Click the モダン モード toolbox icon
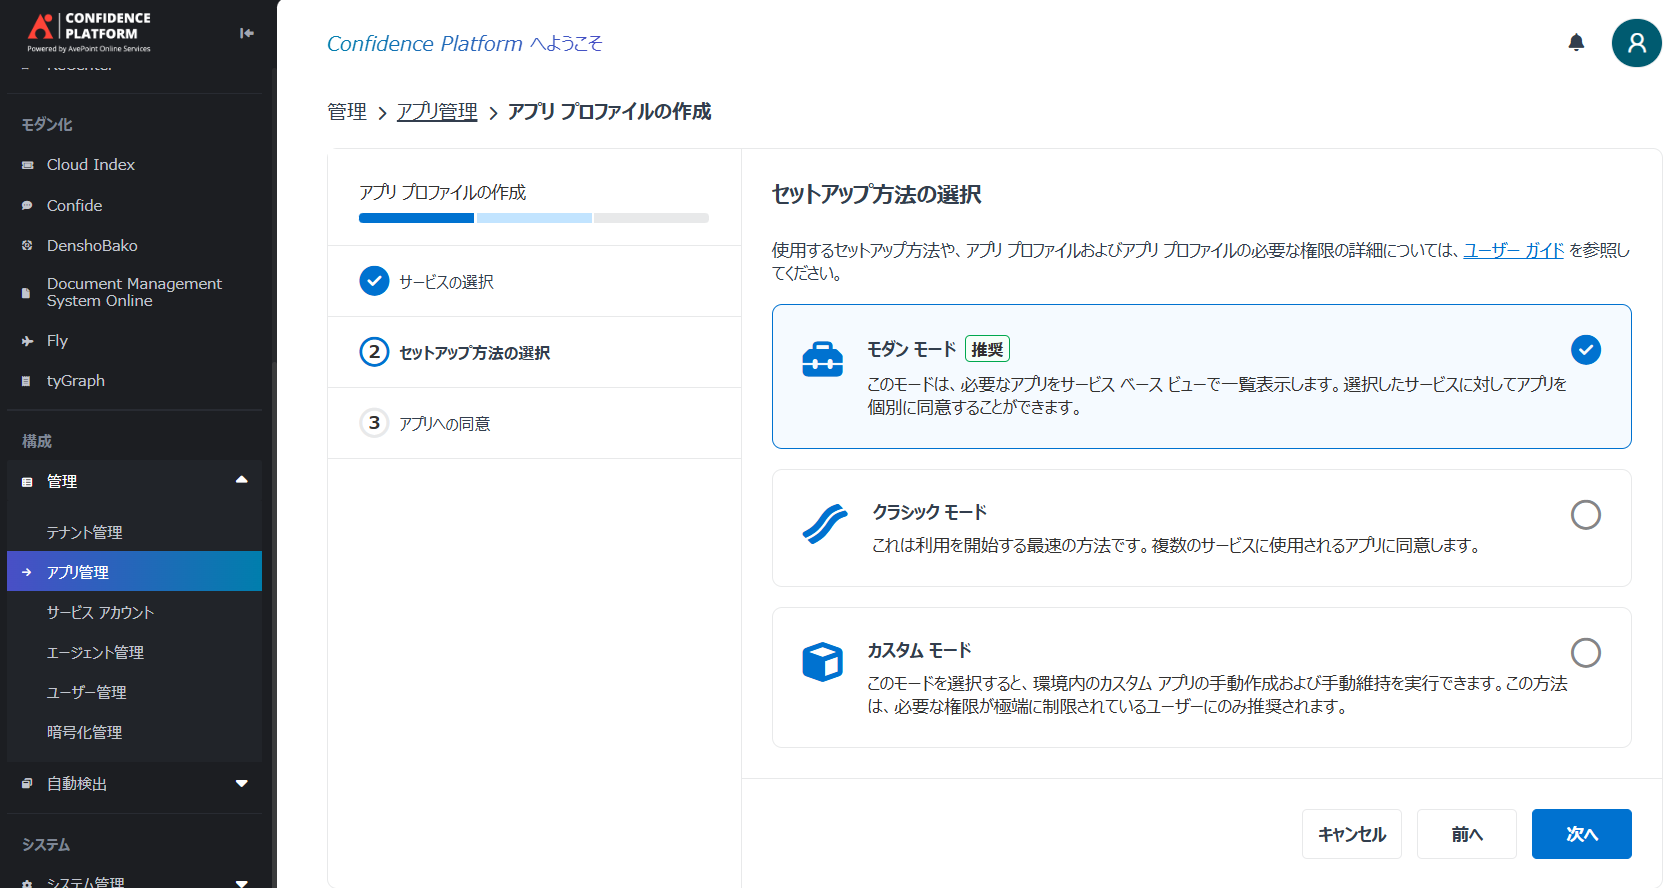This screenshot has width=1679, height=888. 822,359
